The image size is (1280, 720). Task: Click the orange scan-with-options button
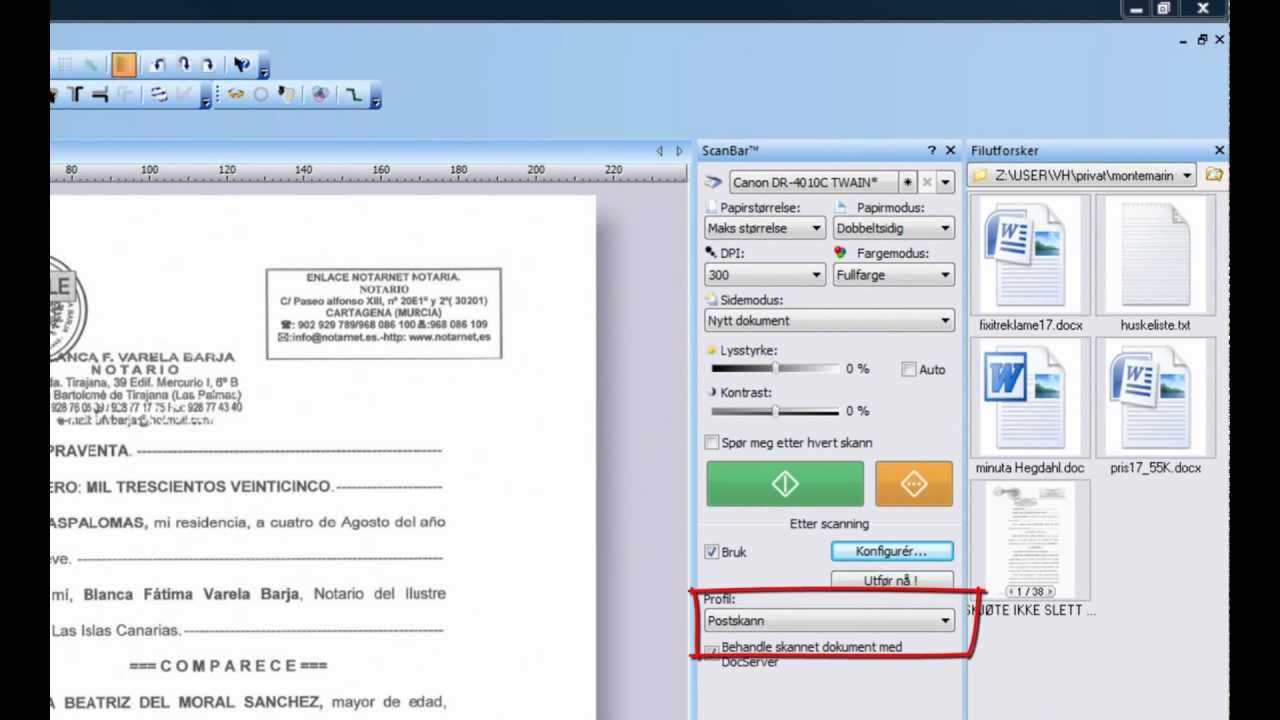(914, 484)
